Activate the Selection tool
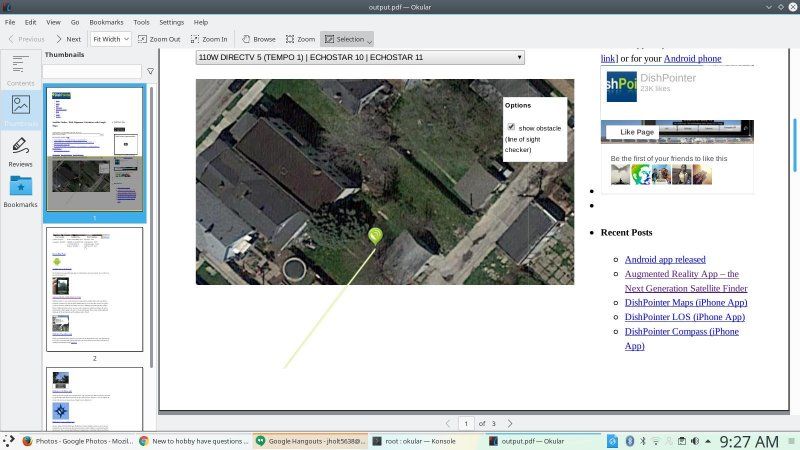The height and width of the screenshot is (450, 800). [x=344, y=39]
